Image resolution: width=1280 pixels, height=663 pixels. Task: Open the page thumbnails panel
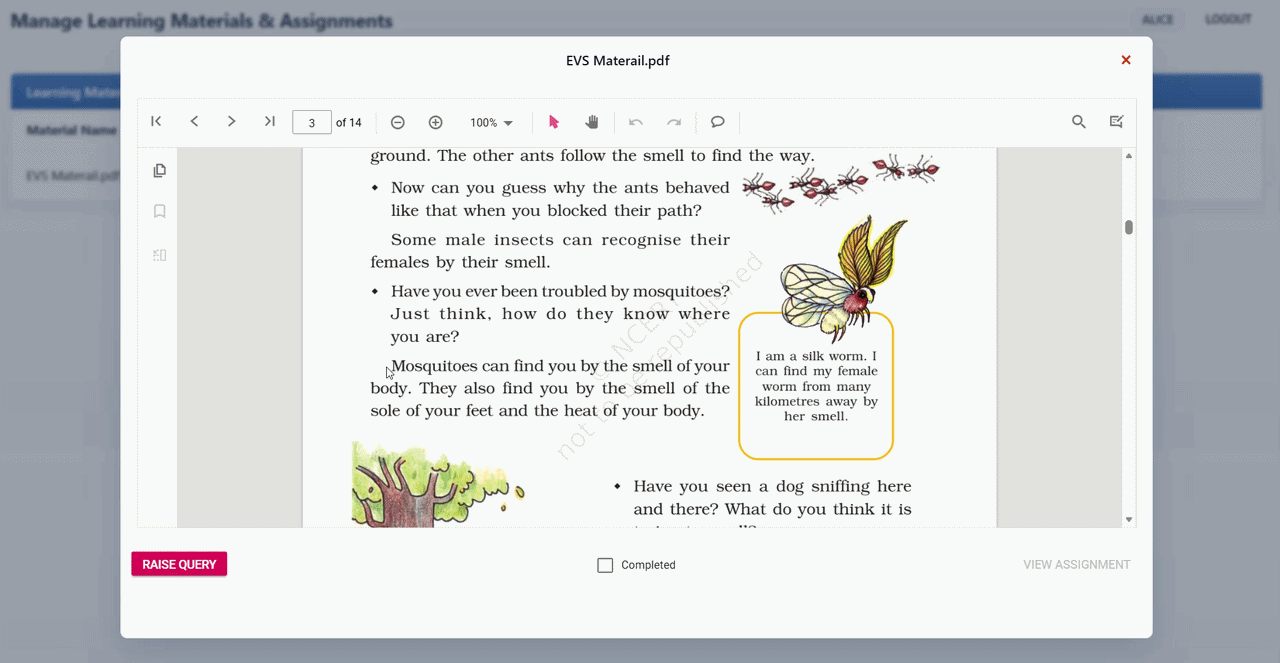point(159,170)
